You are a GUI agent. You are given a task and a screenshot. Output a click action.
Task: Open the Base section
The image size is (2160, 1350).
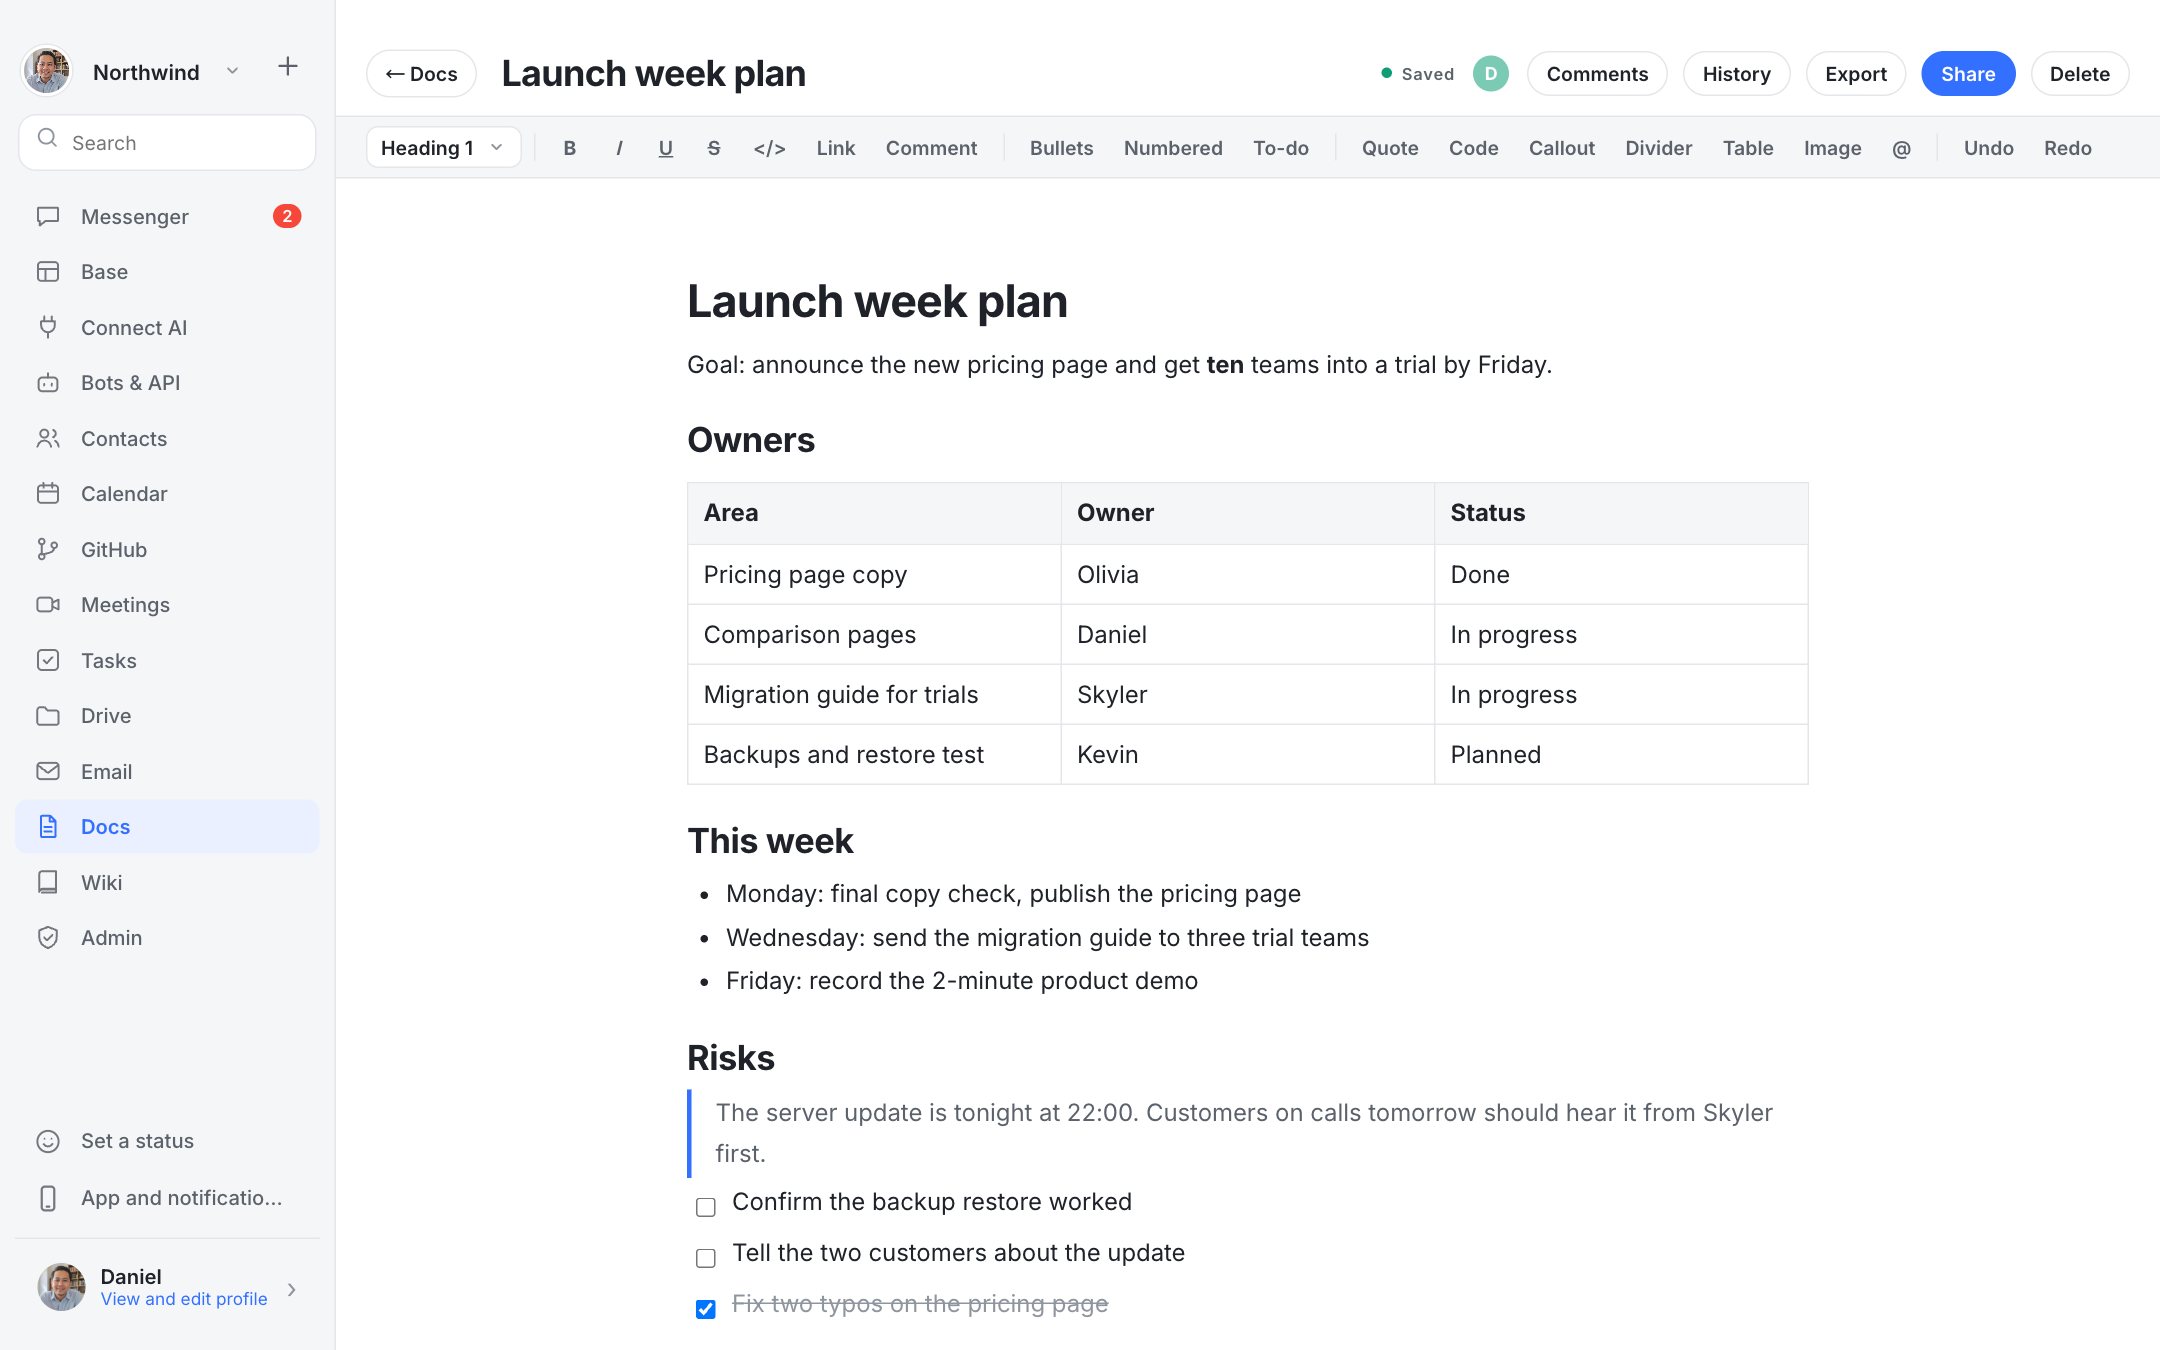tap(167, 272)
